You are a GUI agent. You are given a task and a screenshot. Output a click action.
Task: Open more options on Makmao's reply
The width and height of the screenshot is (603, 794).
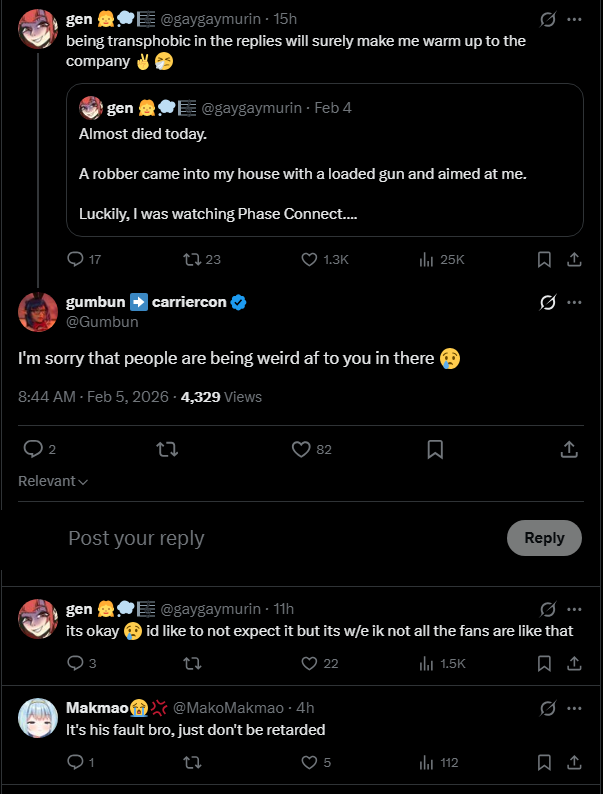point(574,709)
